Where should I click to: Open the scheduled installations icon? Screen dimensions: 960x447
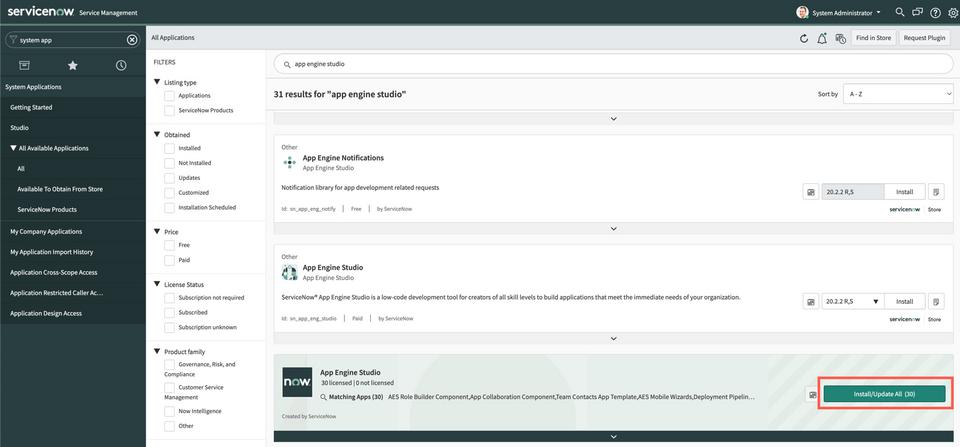point(840,38)
